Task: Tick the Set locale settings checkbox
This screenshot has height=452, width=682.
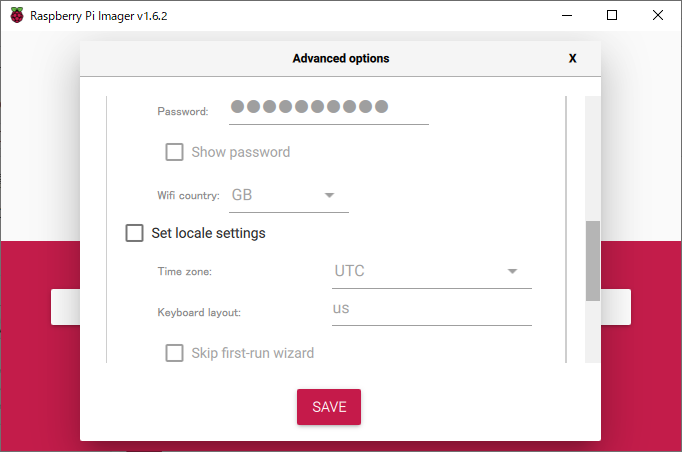Action: tap(135, 233)
